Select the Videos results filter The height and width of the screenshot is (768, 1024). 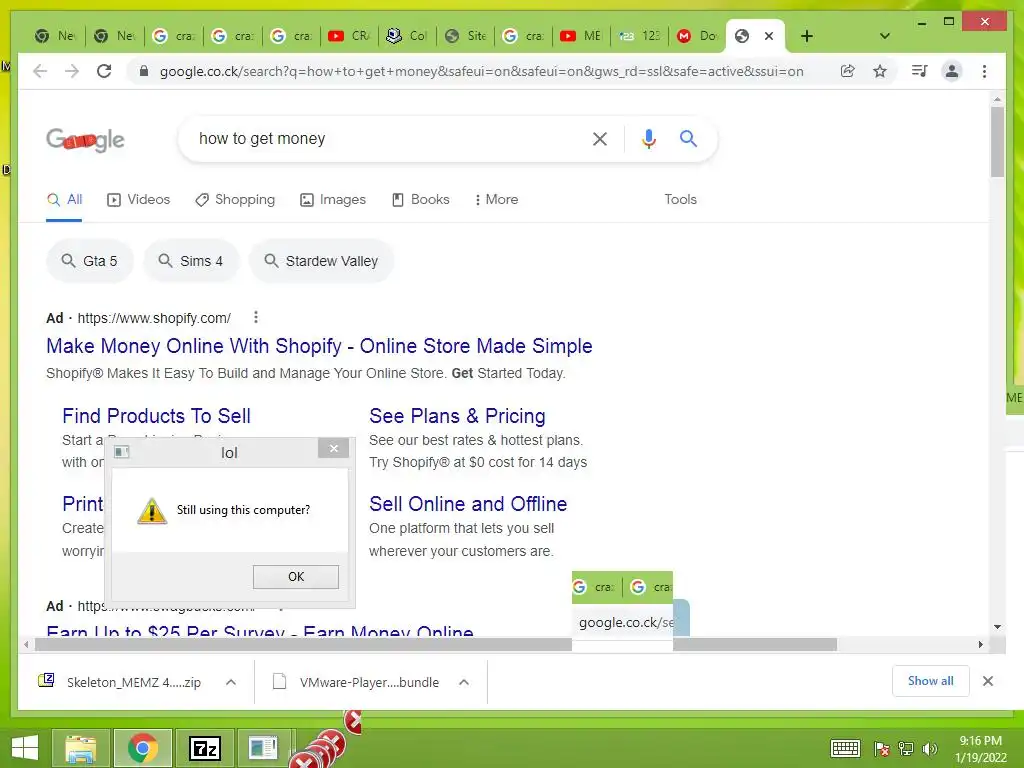tap(138, 199)
